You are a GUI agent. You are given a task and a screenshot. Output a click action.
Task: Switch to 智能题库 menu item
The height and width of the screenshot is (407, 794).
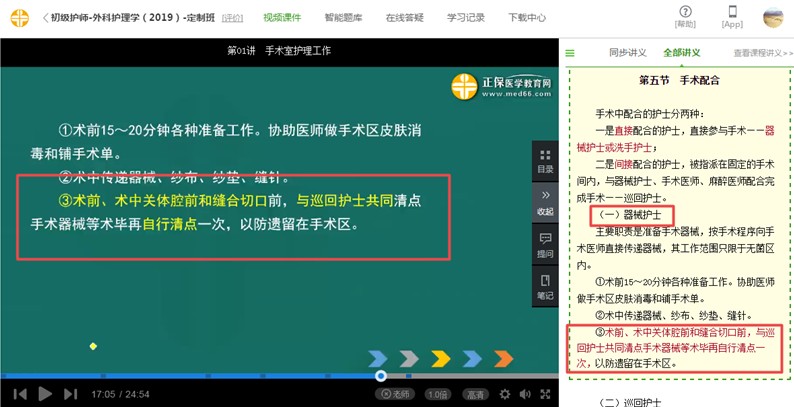pos(345,18)
